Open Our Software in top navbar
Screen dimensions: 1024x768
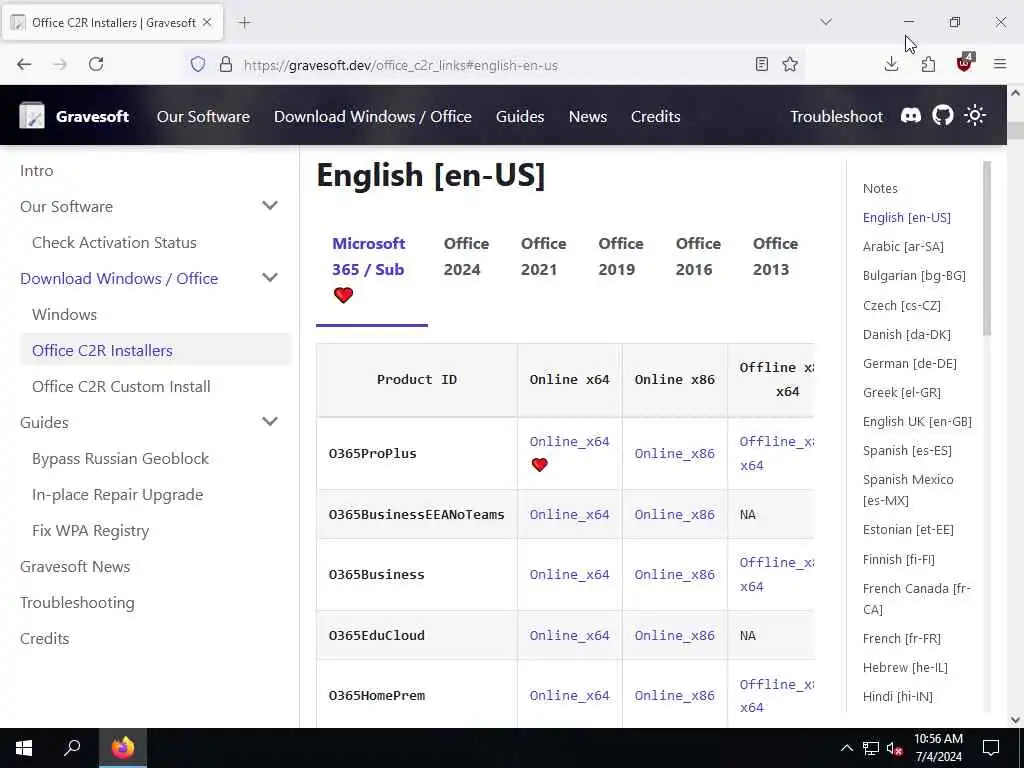pyautogui.click(x=203, y=116)
